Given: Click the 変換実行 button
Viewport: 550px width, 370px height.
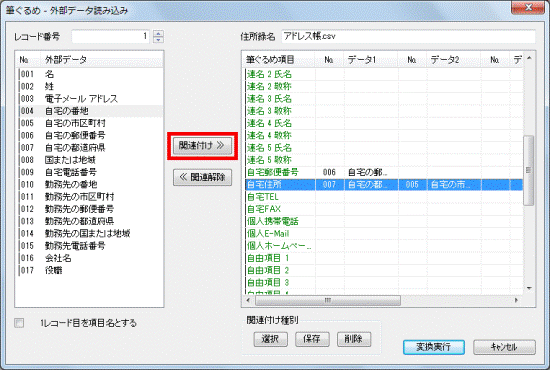Looking at the screenshot, I should coord(434,347).
